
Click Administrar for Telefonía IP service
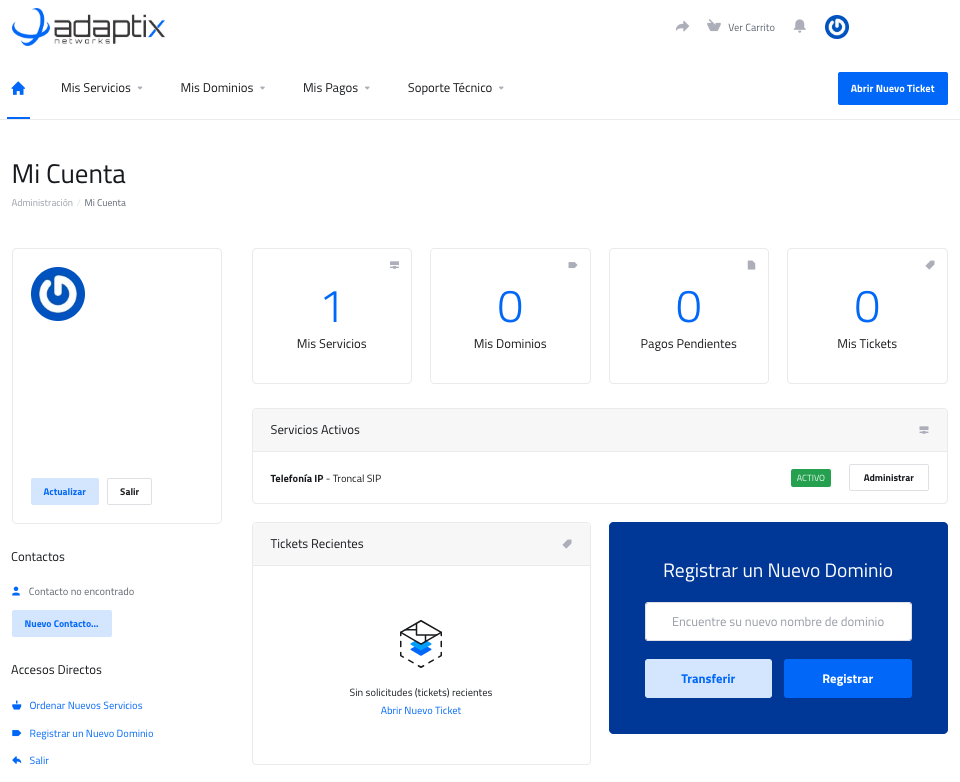click(x=888, y=478)
